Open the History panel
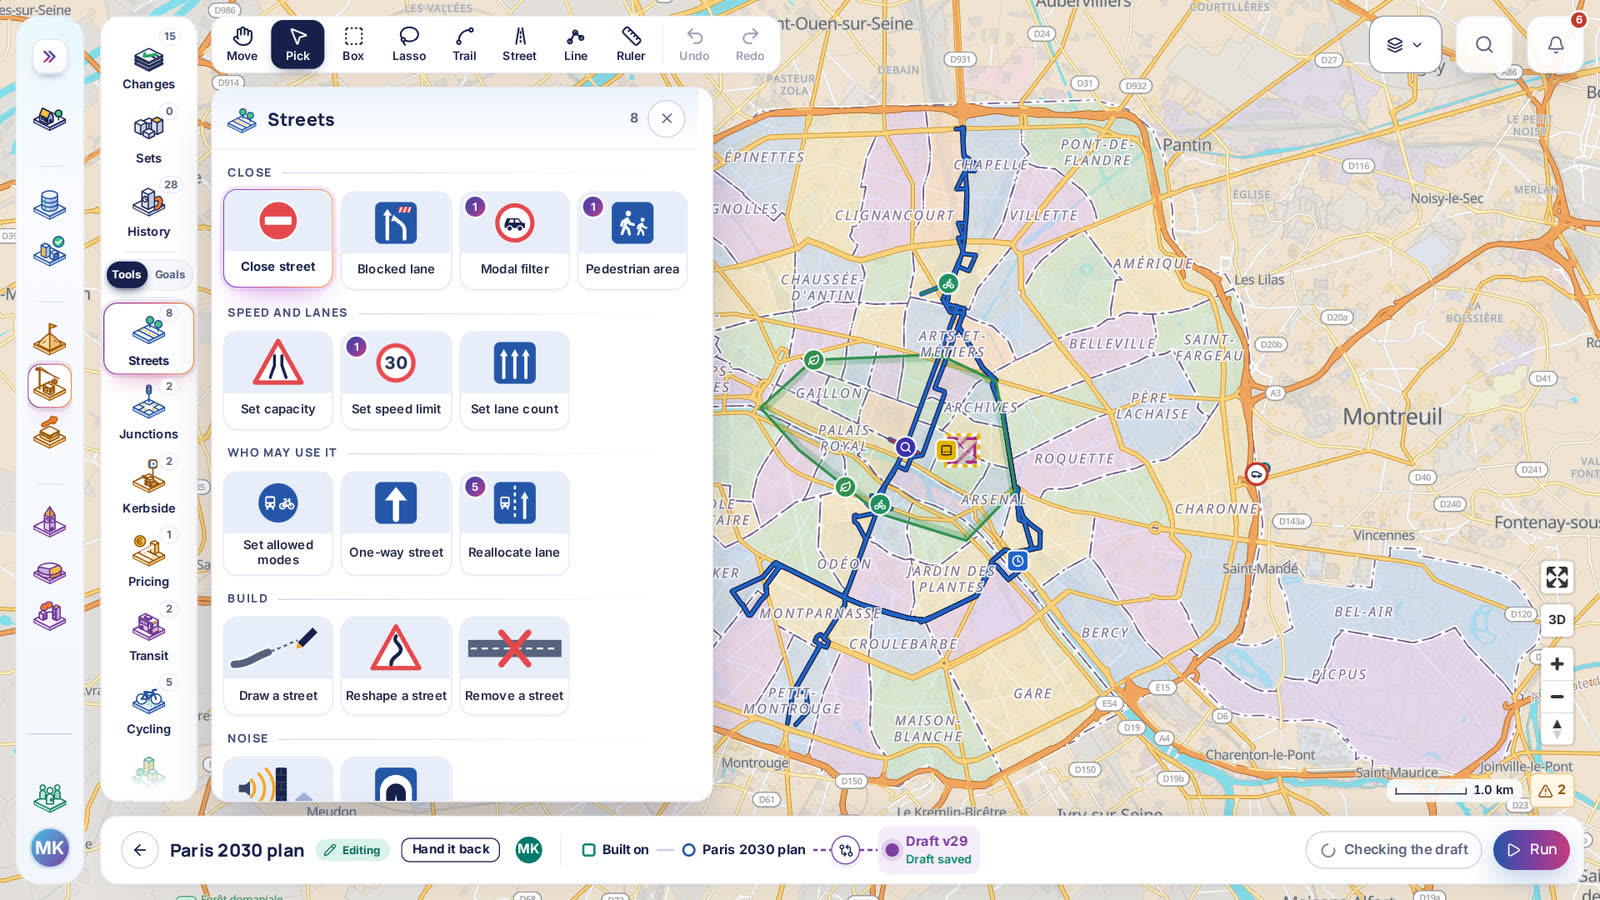1600x900 pixels. click(149, 209)
